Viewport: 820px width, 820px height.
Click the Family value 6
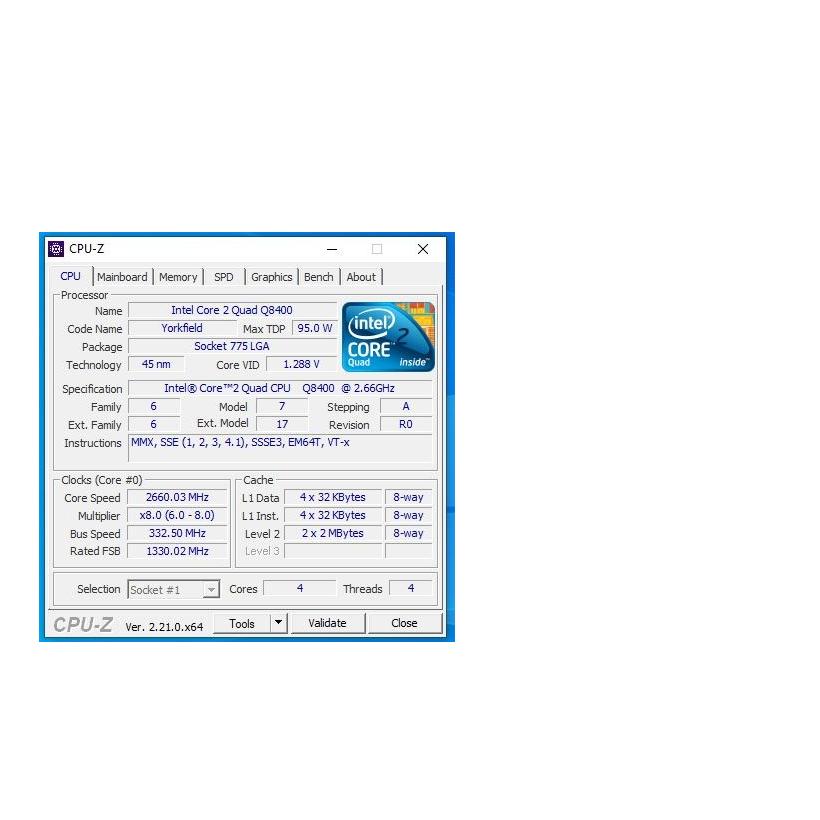coord(154,406)
